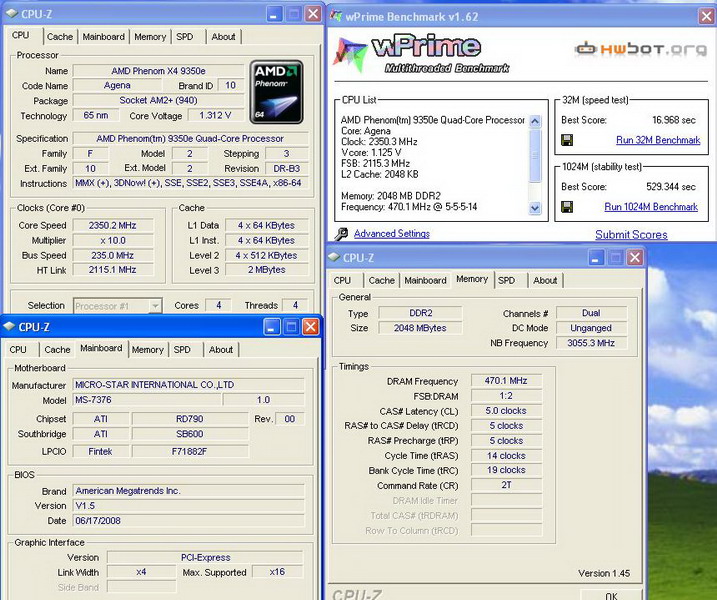The width and height of the screenshot is (717, 600).
Task: Switch to Memory tab in Mainboard CPU-Z window
Action: 148,349
